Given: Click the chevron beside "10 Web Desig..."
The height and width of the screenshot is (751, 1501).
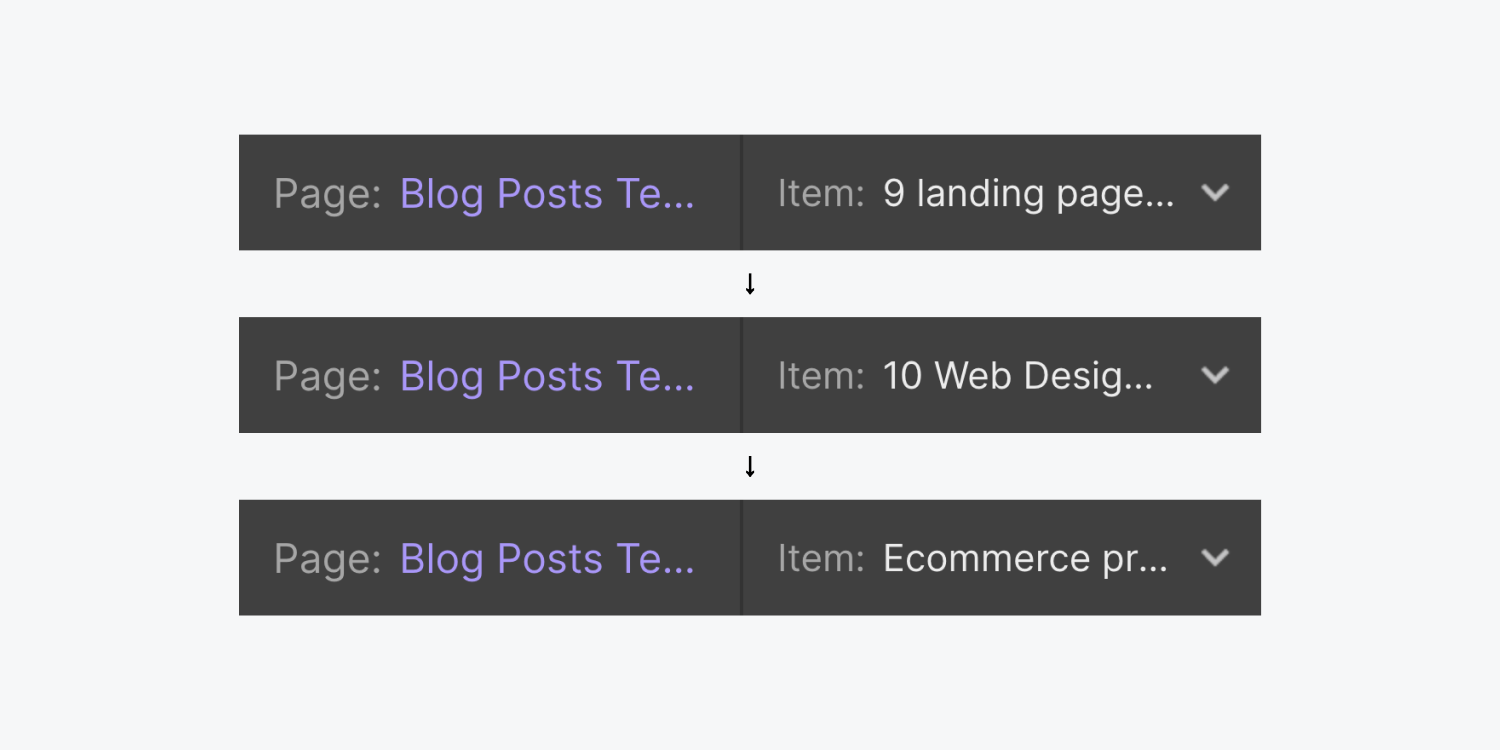Looking at the screenshot, I should [1215, 375].
